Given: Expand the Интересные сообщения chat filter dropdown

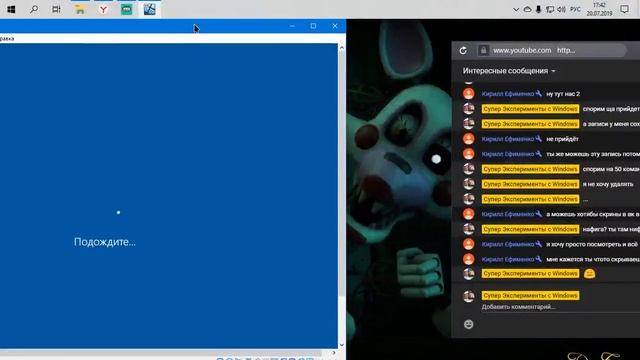Looking at the screenshot, I should [509, 71].
